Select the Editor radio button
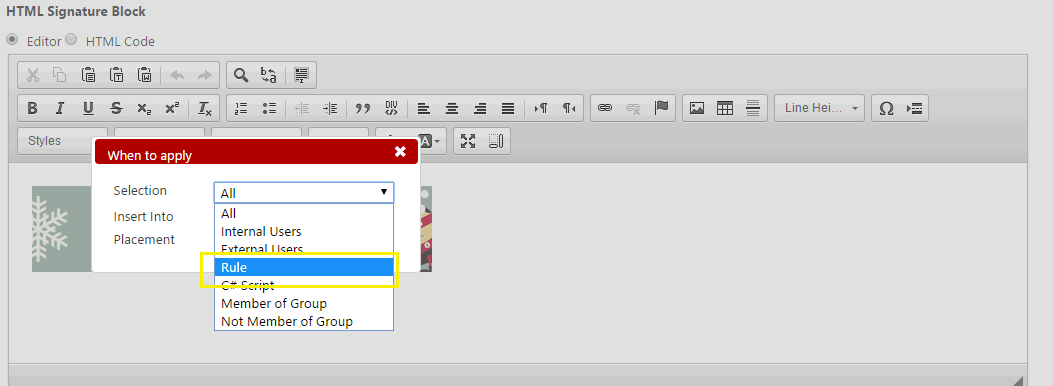 (11, 39)
